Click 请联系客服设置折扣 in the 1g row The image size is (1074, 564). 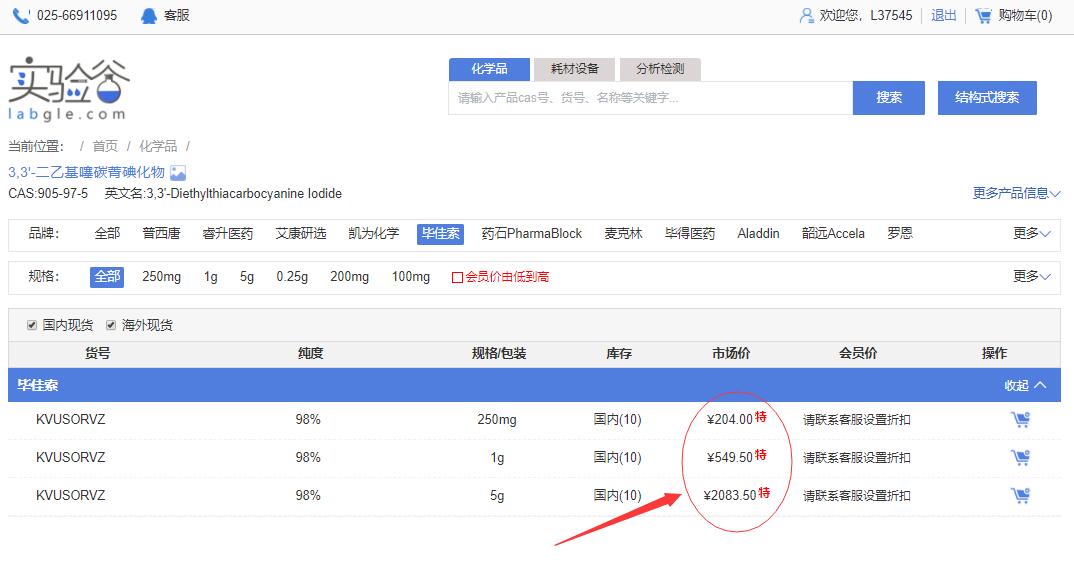pyautogui.click(x=856, y=457)
